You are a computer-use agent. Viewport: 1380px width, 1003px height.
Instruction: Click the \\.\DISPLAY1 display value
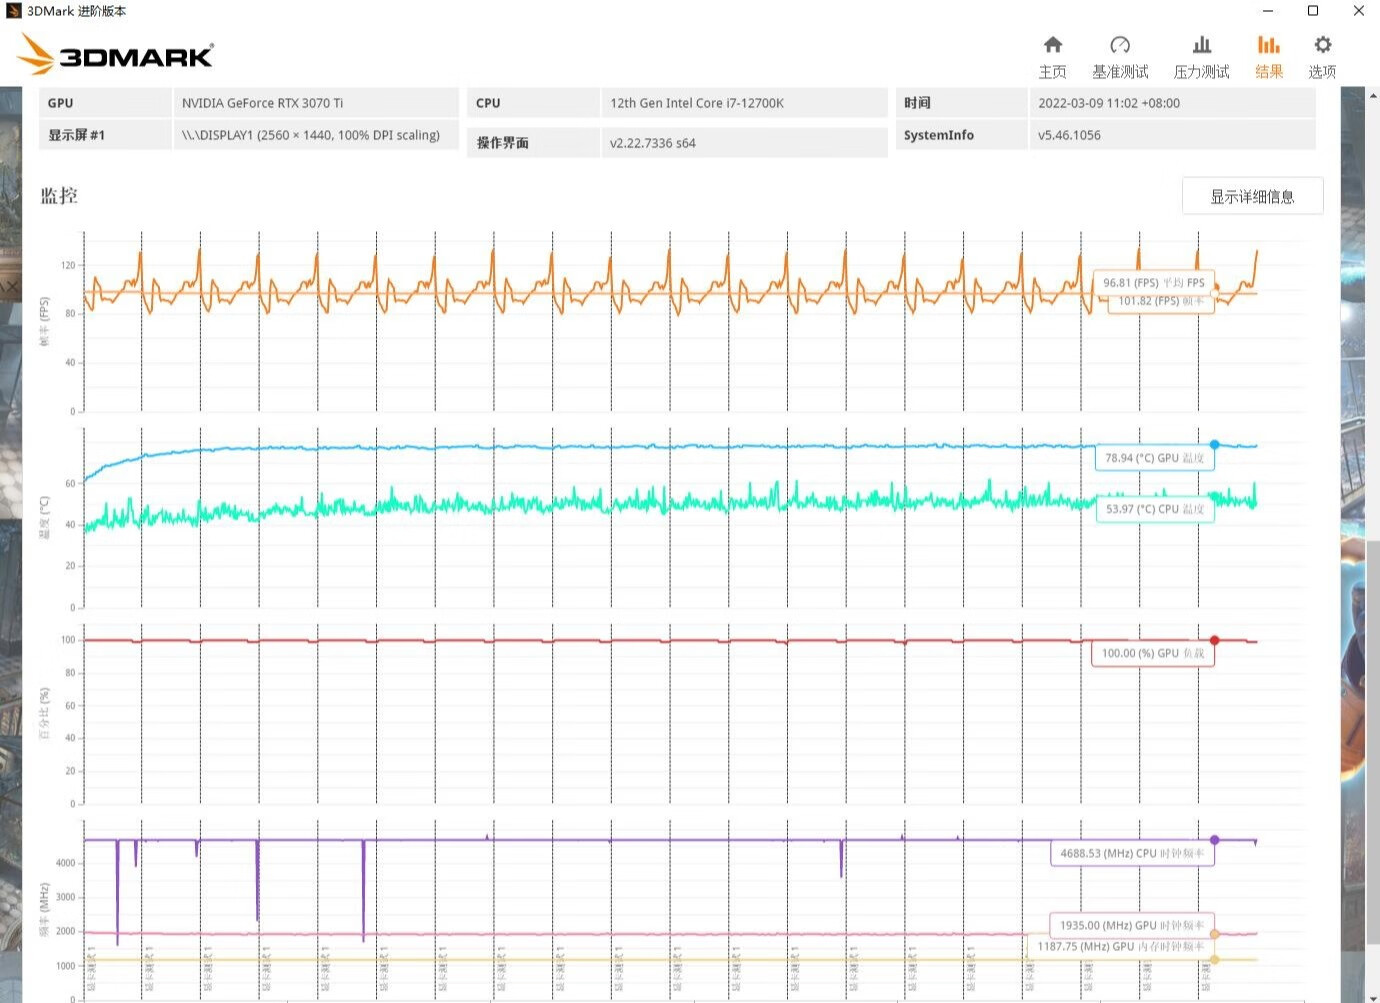(311, 135)
